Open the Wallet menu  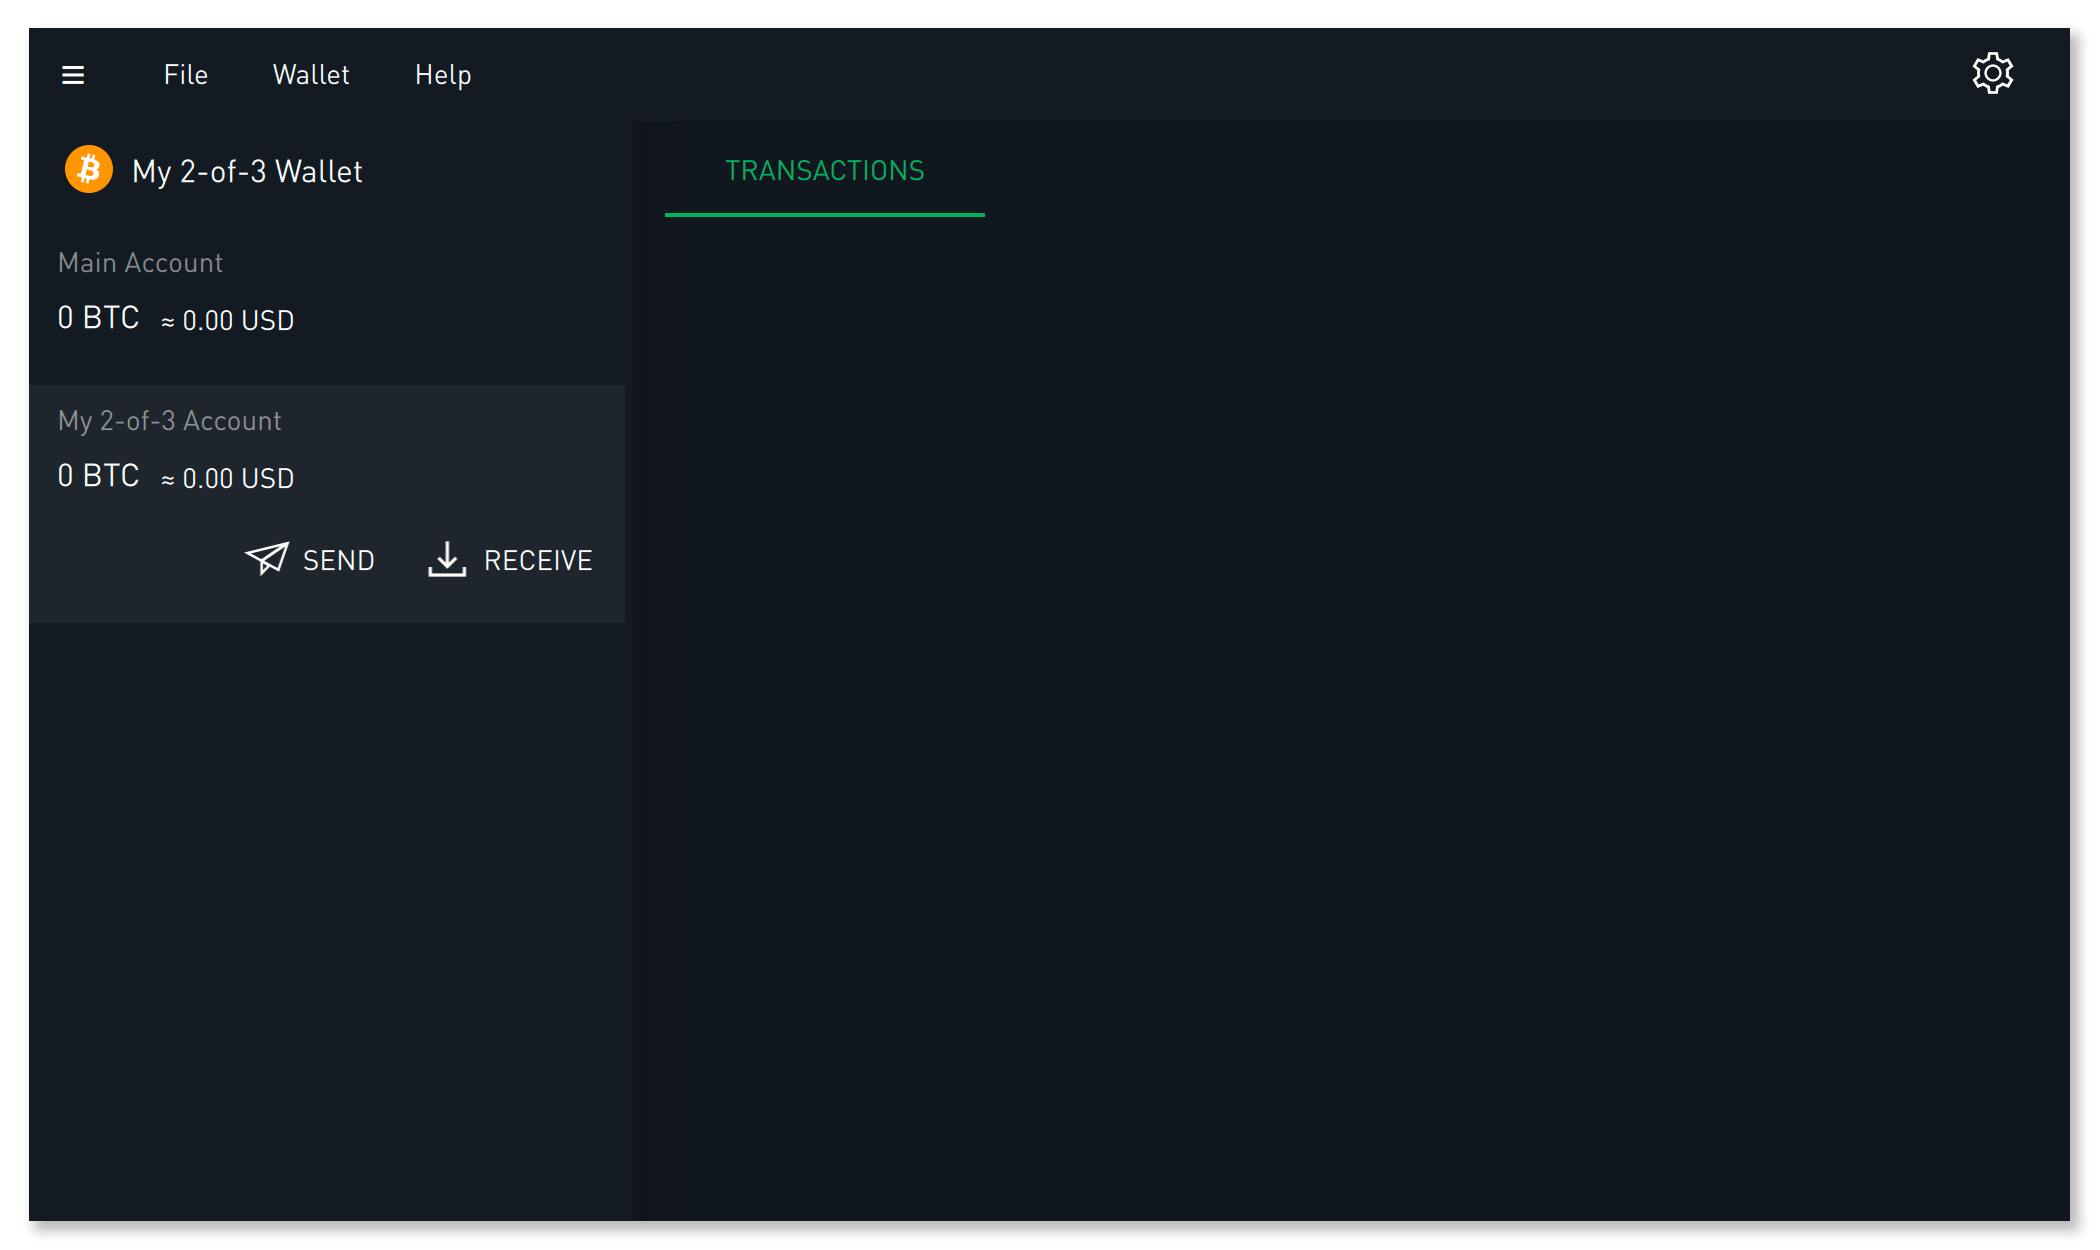point(311,75)
